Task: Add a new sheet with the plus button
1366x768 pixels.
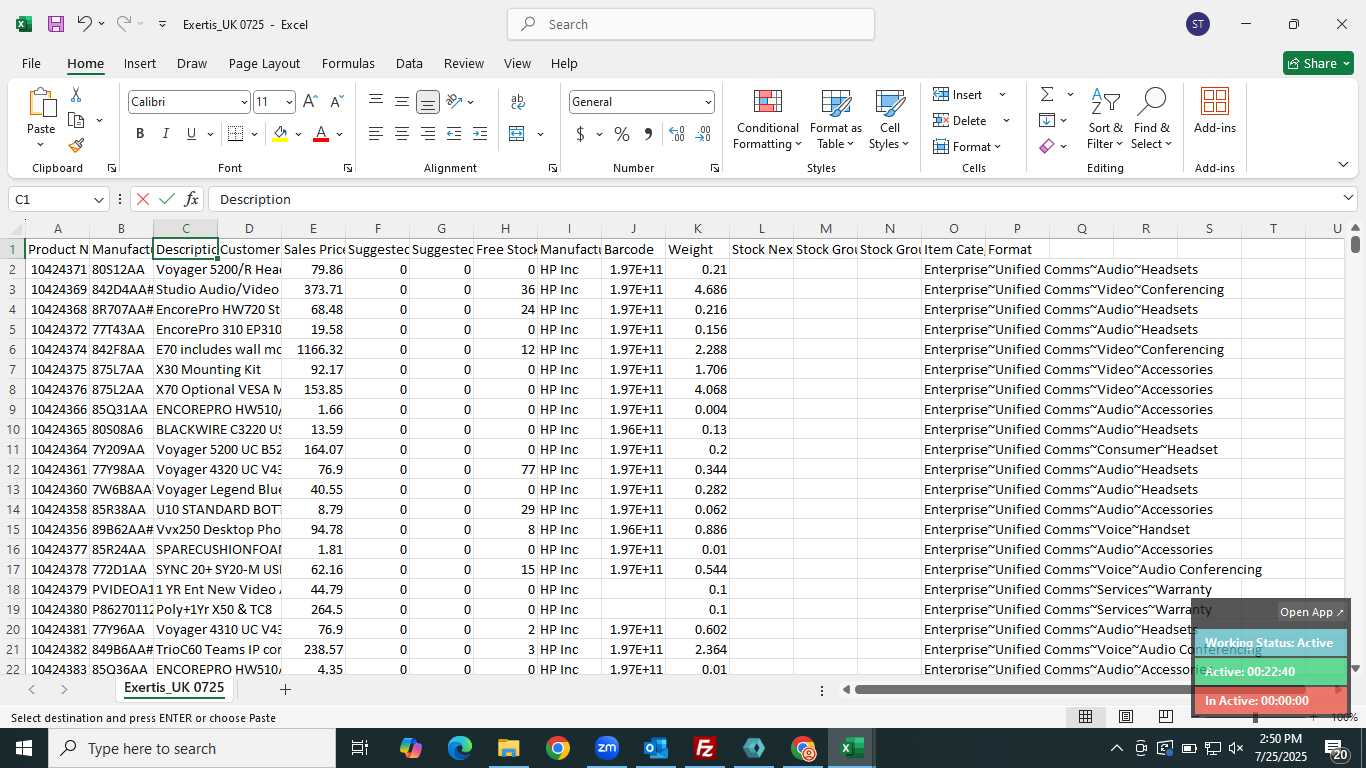Action: pos(285,689)
